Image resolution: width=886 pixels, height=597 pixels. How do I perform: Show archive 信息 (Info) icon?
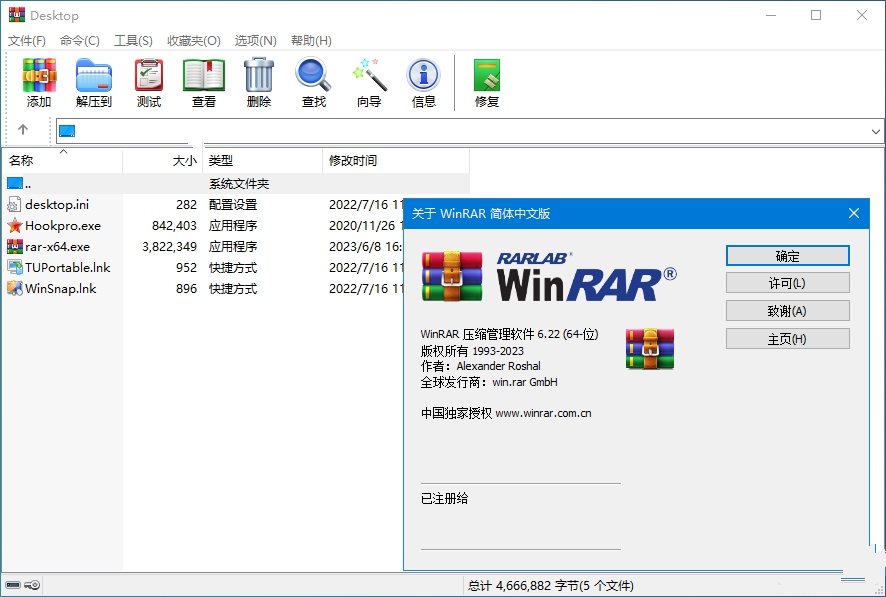423,75
